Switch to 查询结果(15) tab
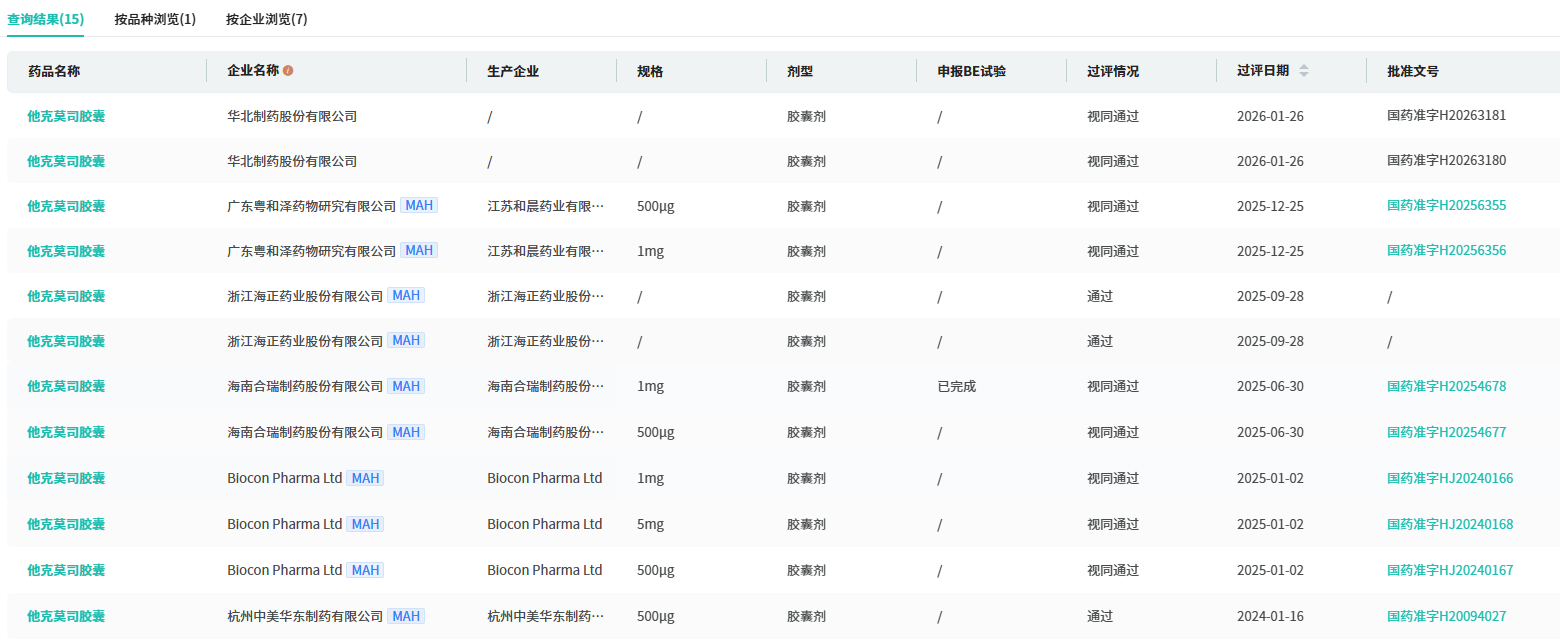The height and width of the screenshot is (643, 1560). click(x=46, y=19)
